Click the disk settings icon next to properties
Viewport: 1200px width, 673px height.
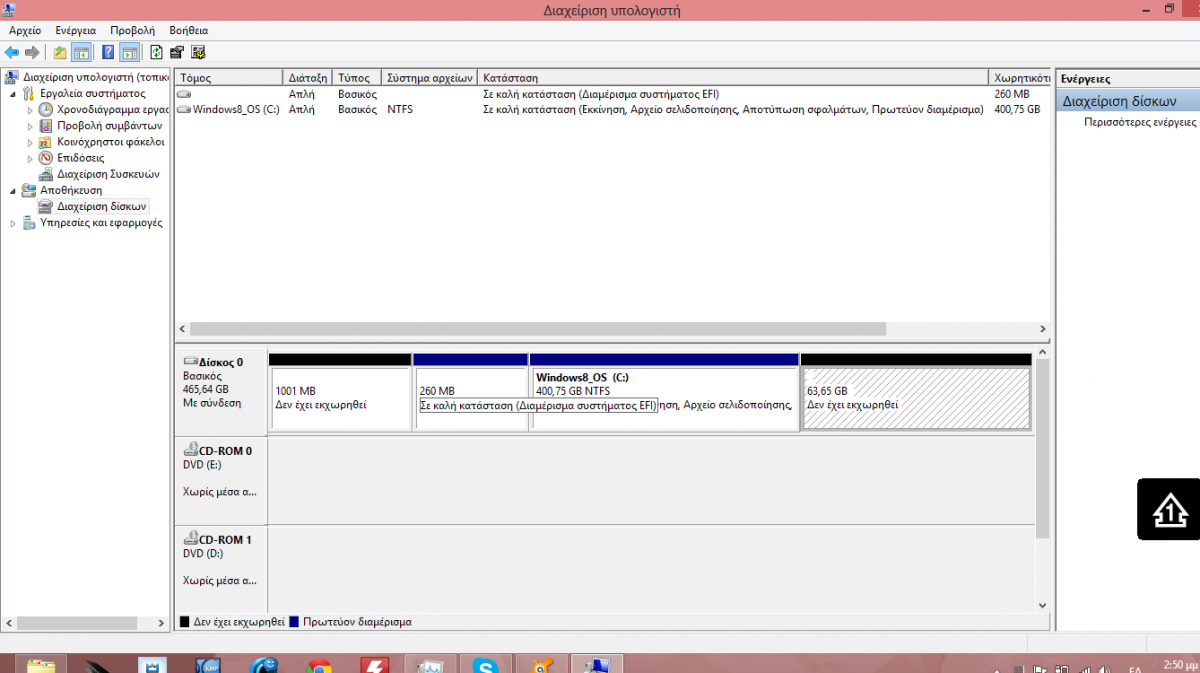click(198, 52)
